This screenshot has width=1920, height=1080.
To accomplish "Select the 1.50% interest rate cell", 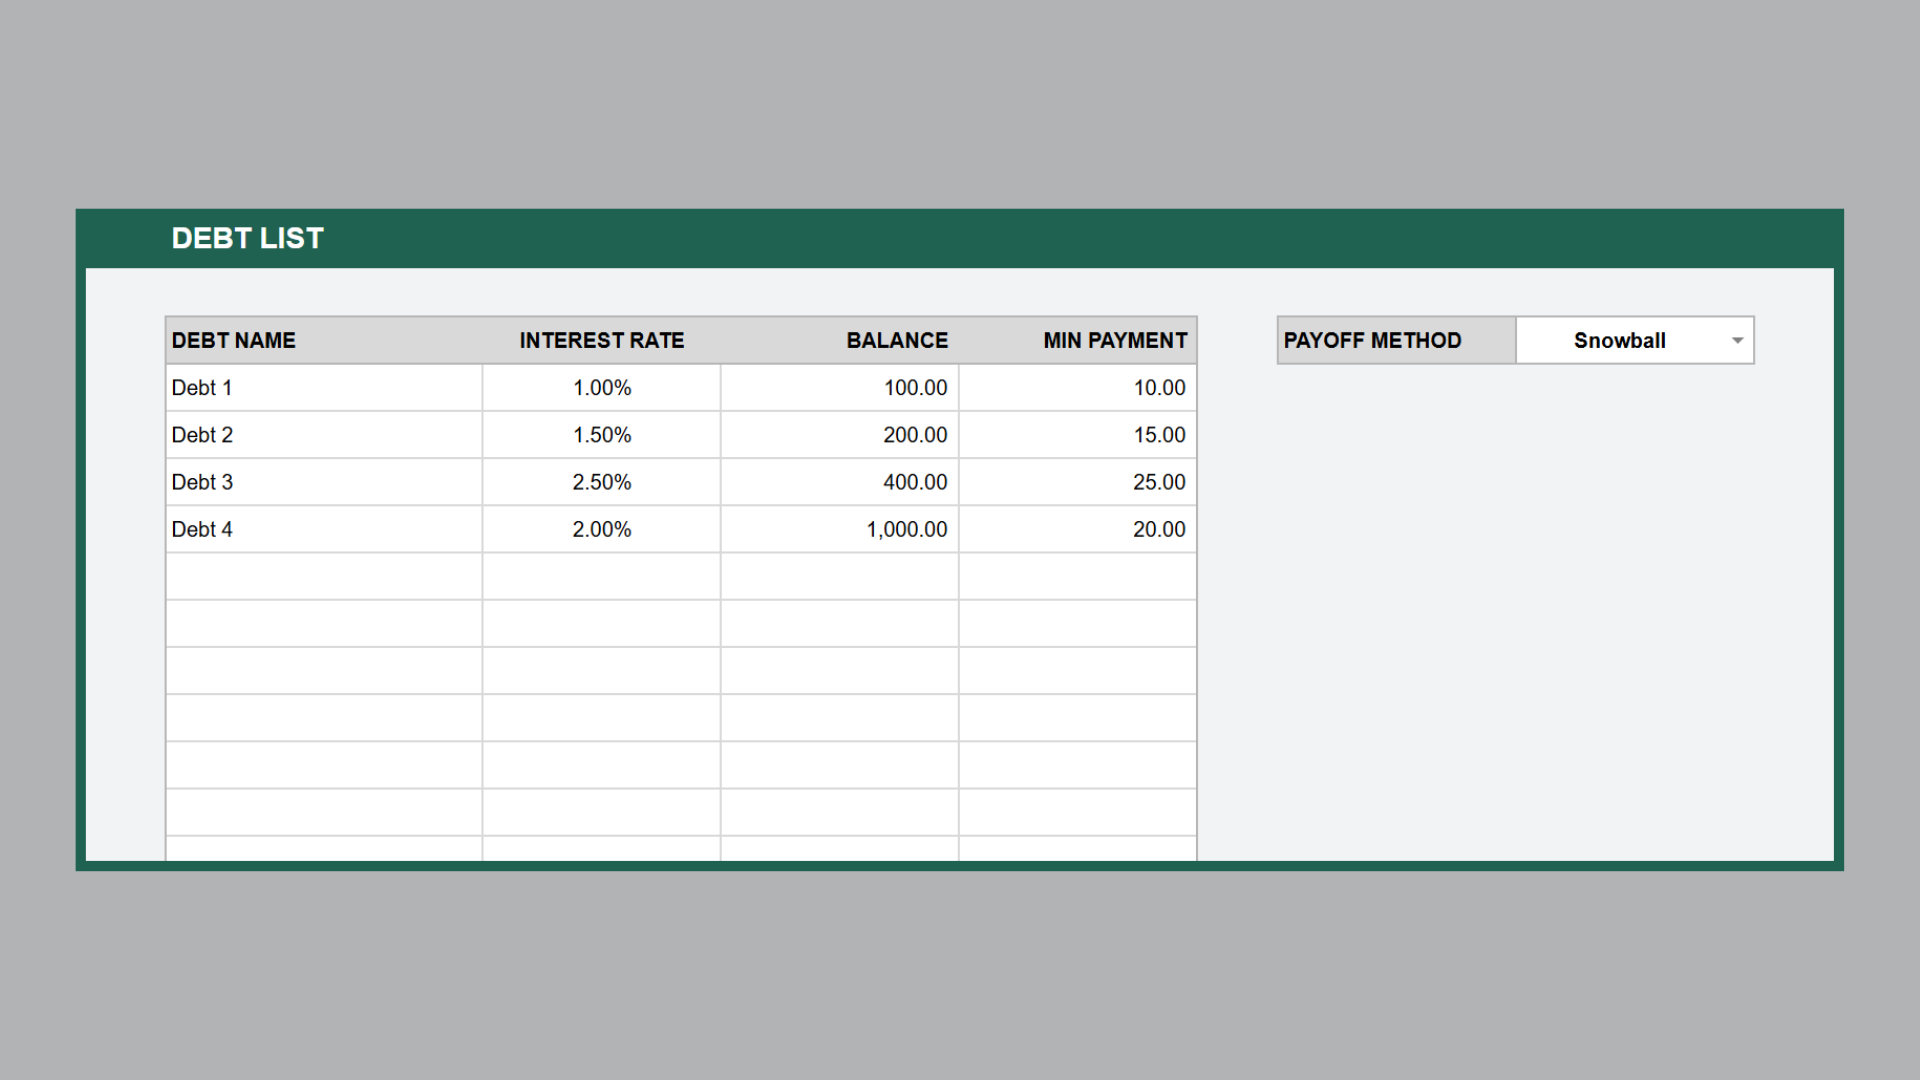I will 601,435.
